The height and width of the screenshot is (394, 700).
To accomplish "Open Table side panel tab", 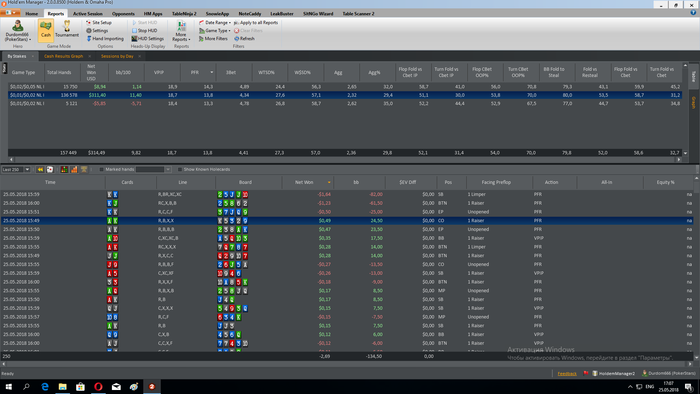I will click(x=694, y=76).
